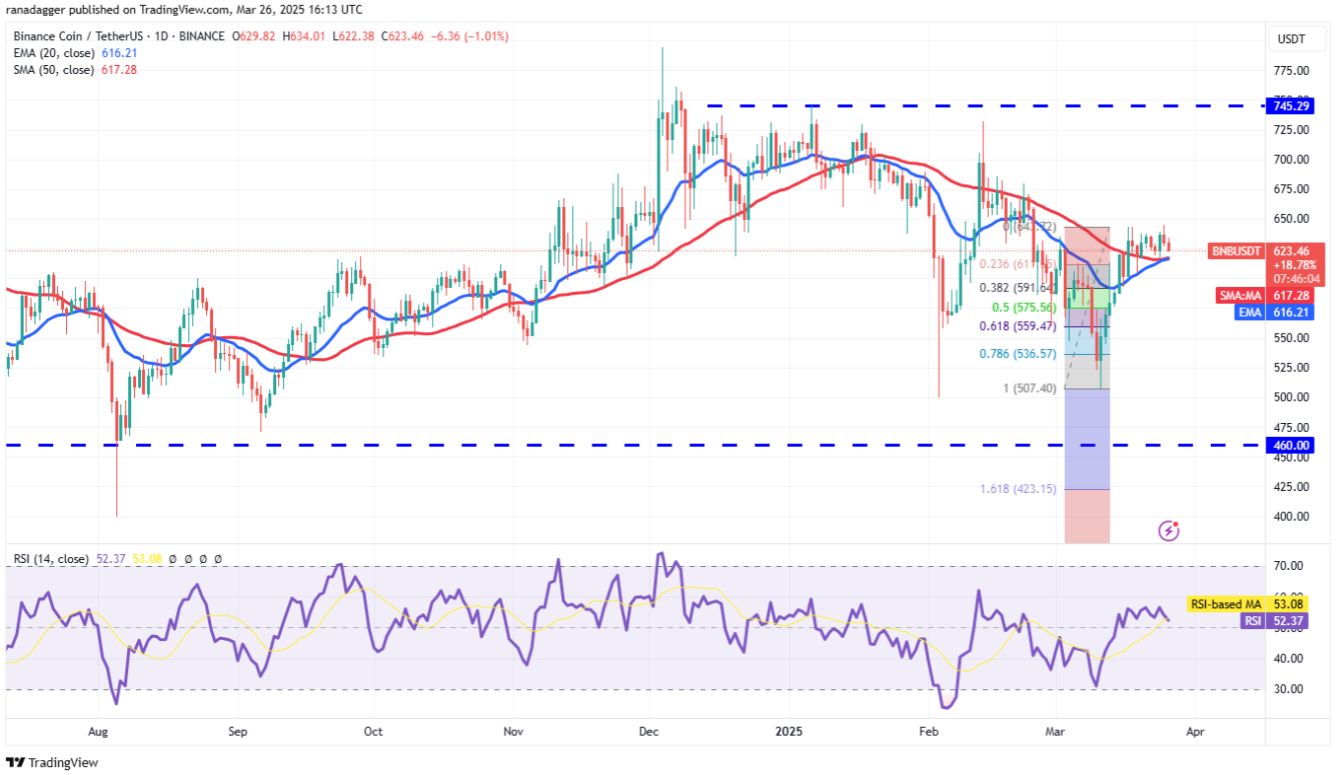Click the Feb label on the time axis

point(930,733)
